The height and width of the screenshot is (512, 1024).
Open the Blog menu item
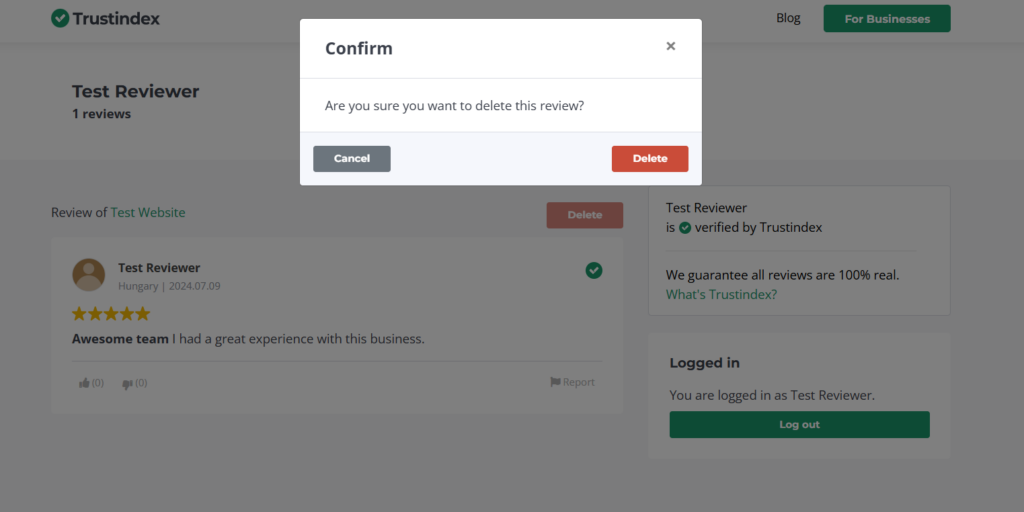click(788, 18)
